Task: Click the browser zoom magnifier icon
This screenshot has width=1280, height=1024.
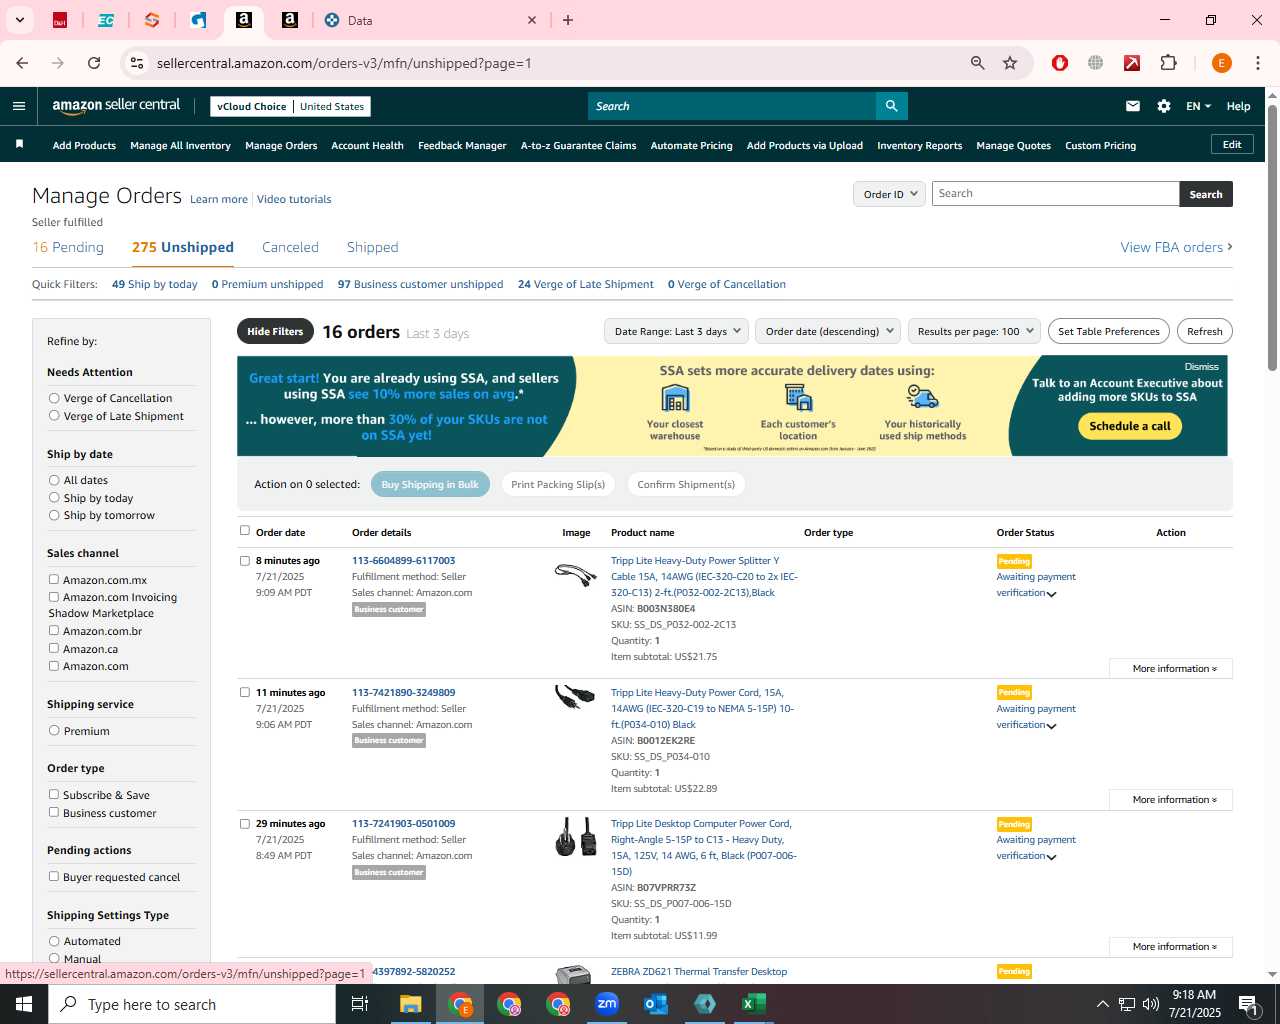Action: click(x=978, y=63)
